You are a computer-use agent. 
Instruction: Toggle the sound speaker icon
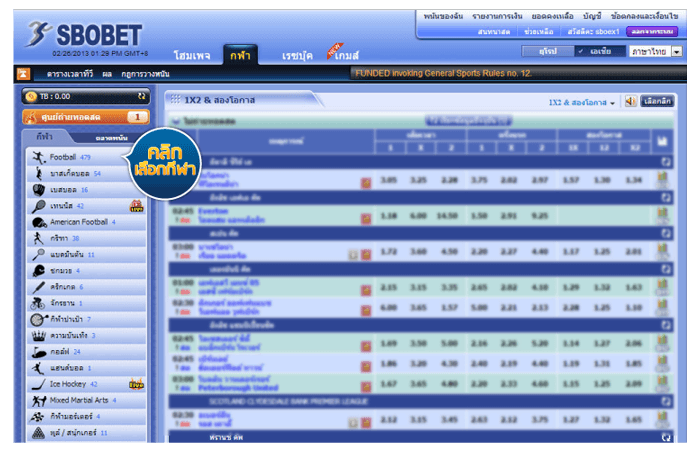coord(630,101)
